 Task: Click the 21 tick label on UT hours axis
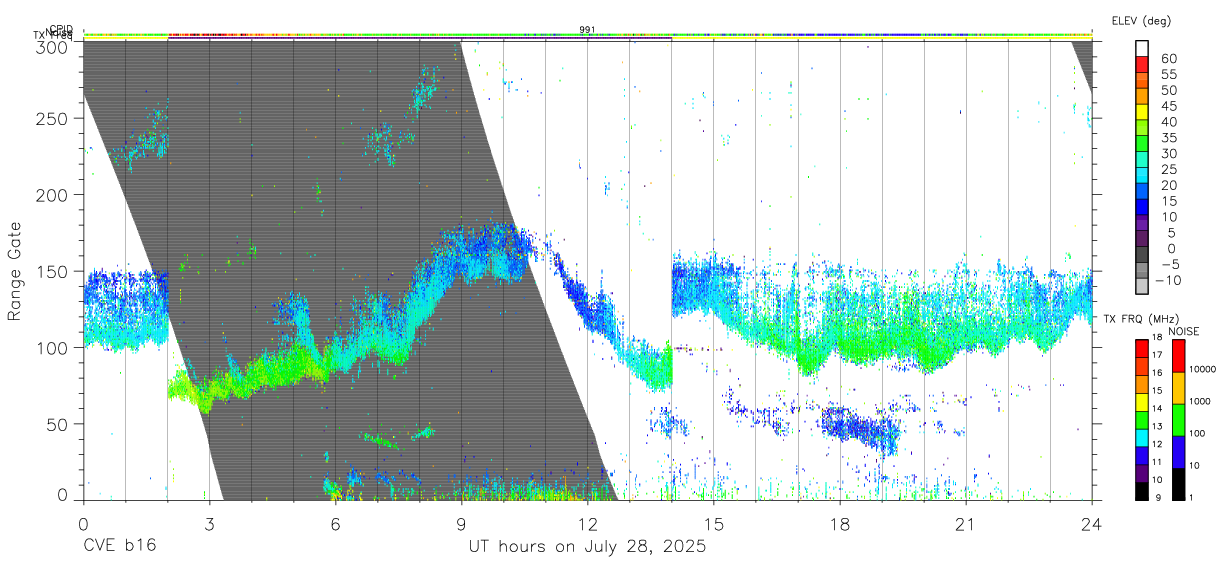click(965, 524)
